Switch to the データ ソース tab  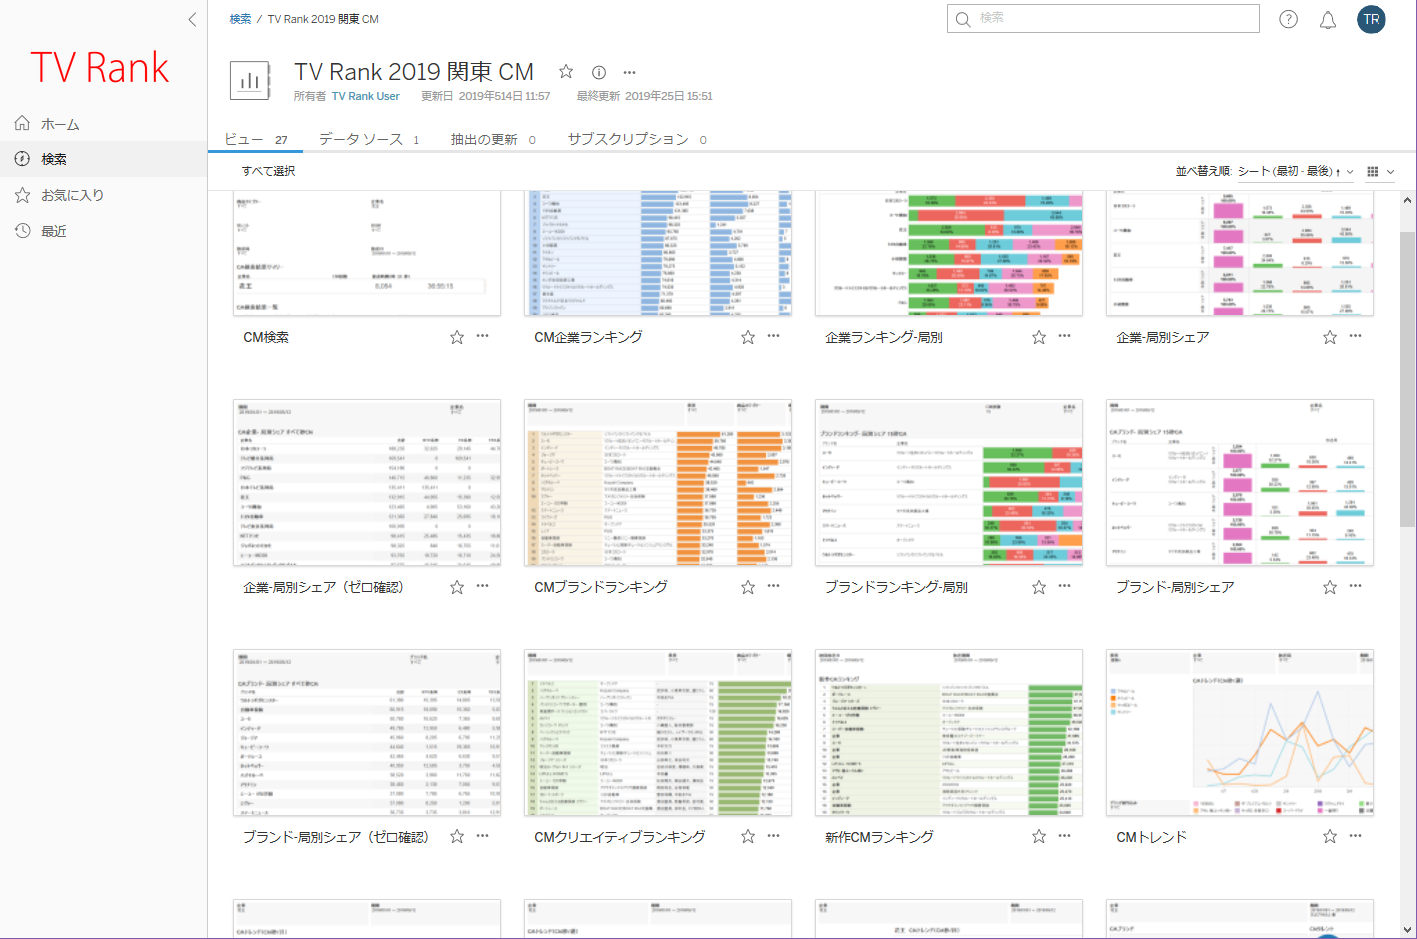pos(361,139)
